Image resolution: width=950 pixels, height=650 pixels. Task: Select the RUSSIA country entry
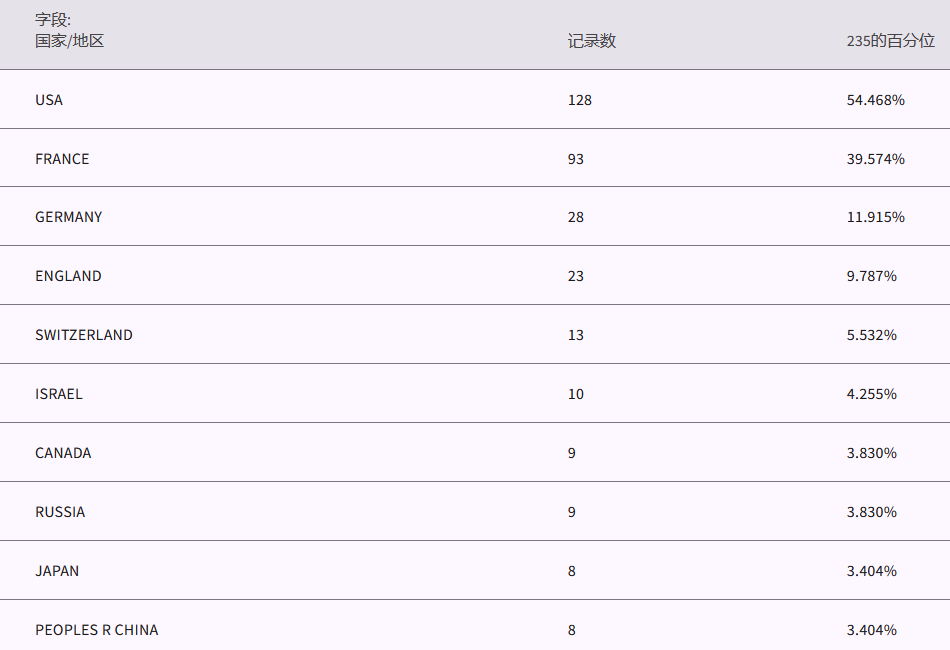coord(60,512)
